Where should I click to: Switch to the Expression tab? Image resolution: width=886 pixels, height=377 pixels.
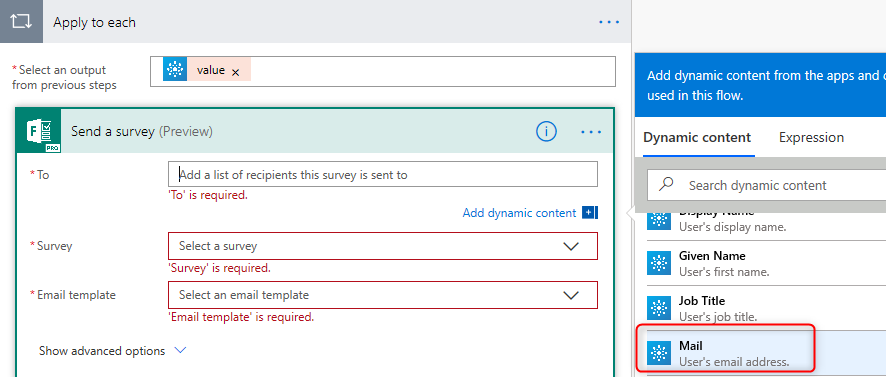click(811, 137)
